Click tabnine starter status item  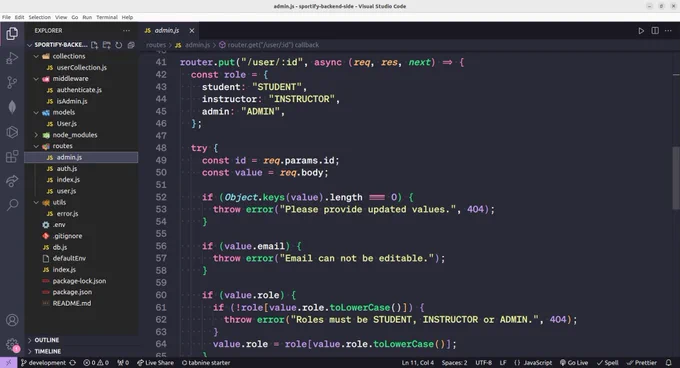[x=206, y=363]
